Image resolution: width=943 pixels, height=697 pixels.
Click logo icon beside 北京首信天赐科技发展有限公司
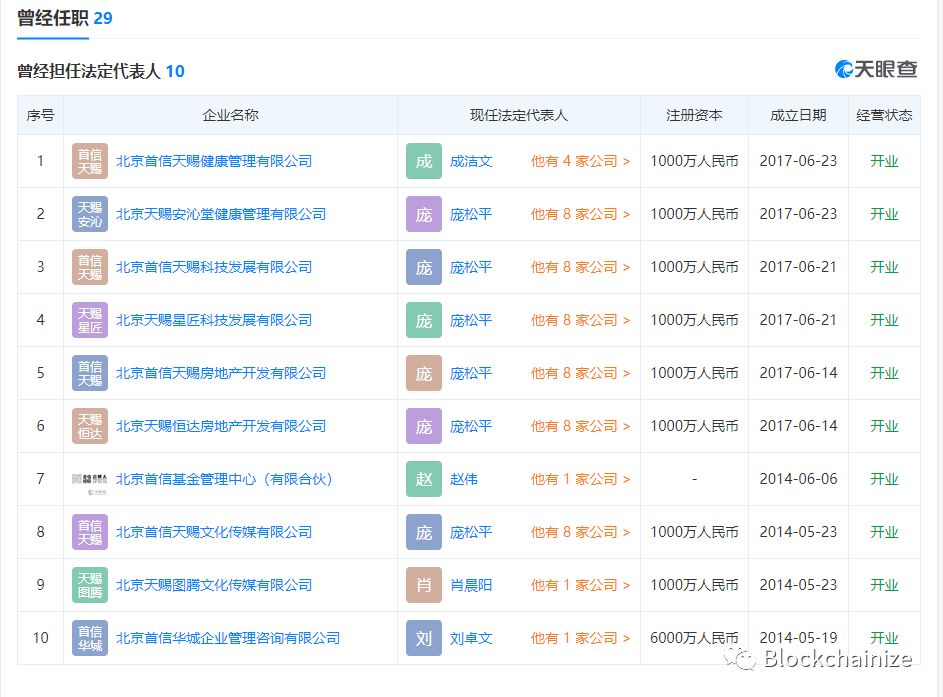click(x=90, y=267)
